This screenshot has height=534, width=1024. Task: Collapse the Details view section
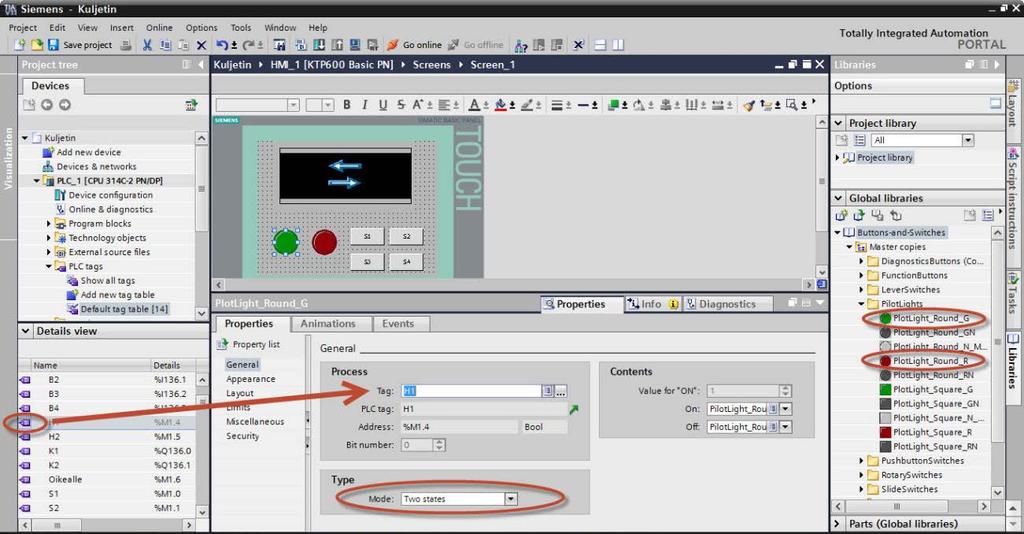[x=25, y=331]
